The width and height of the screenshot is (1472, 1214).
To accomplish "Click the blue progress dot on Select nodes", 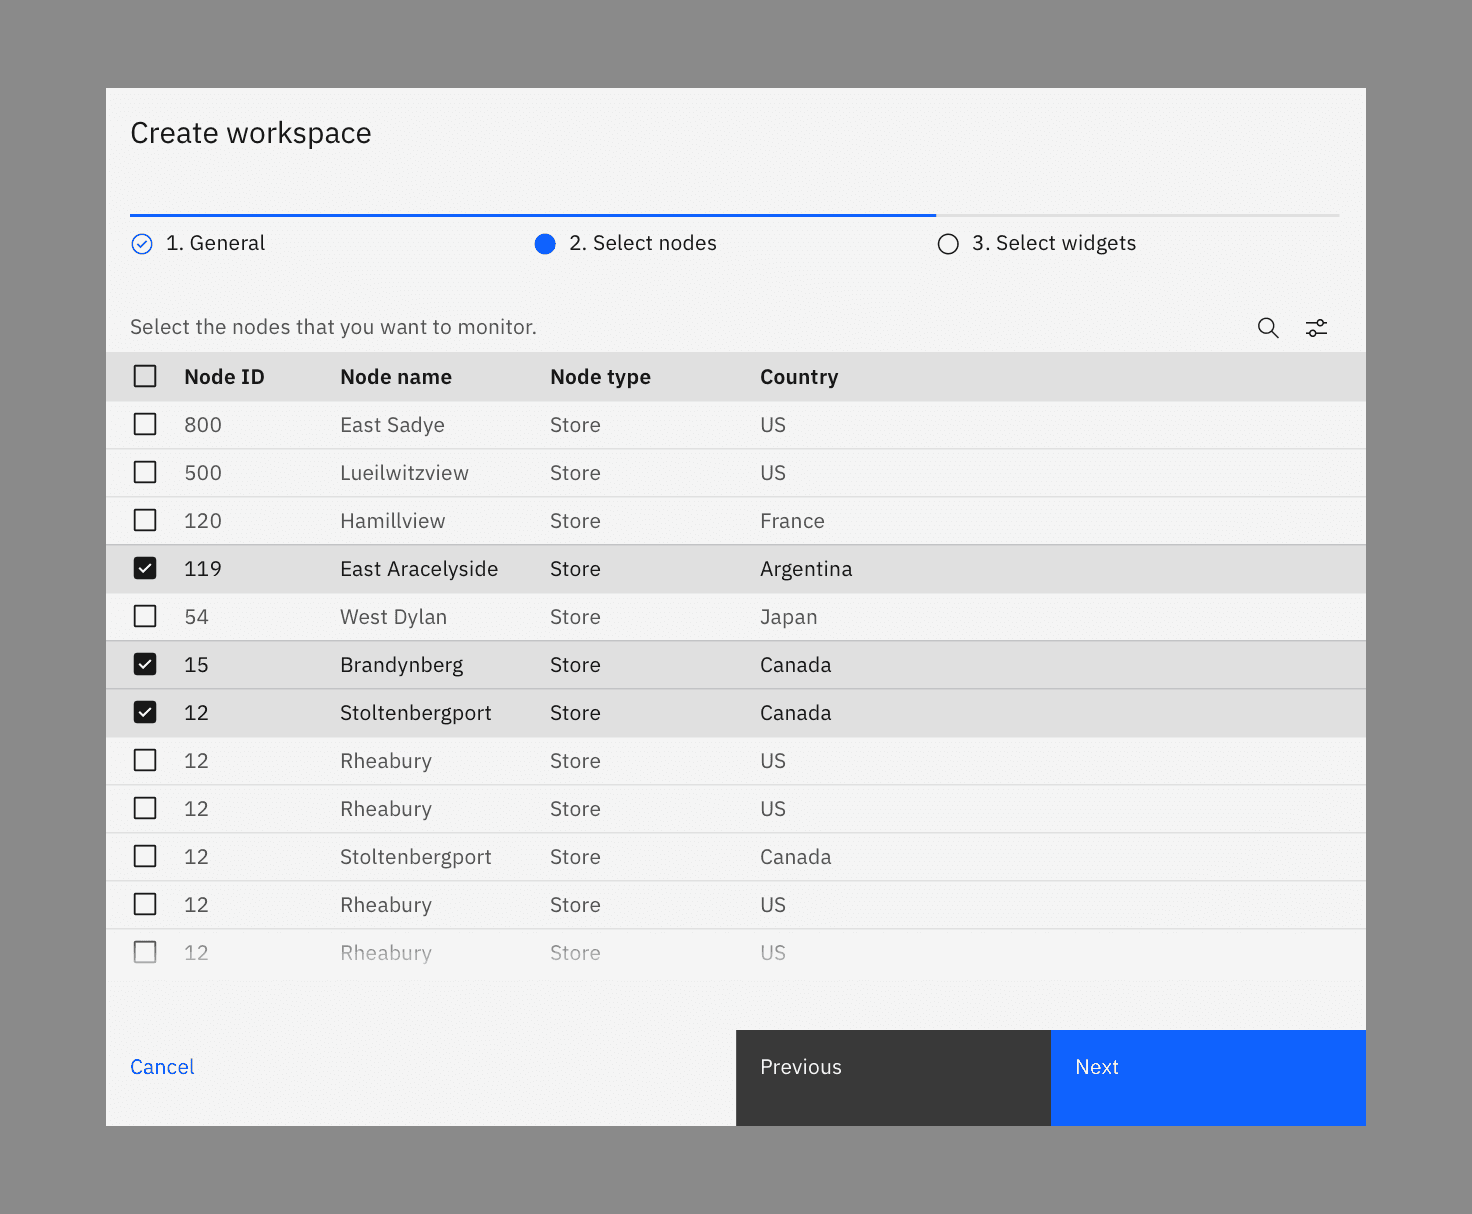I will pyautogui.click(x=545, y=243).
